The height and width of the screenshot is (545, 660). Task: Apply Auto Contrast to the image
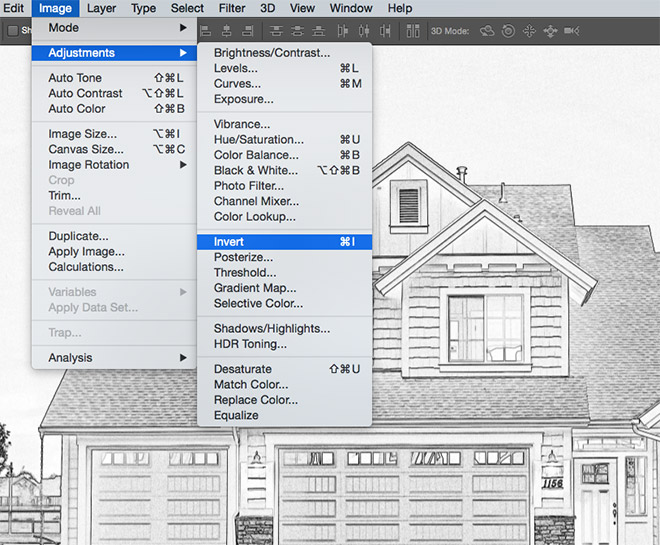coord(86,94)
